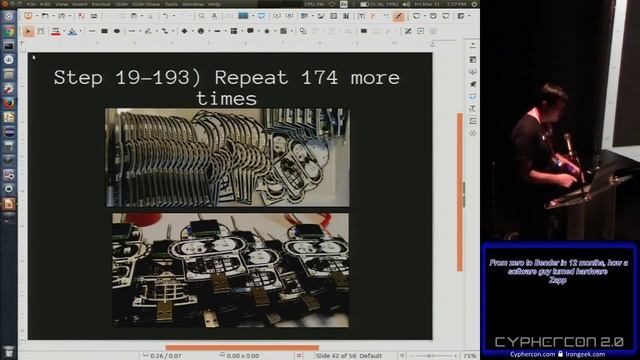Toggle Extrusion on the drawing toolbar
Screen dimensions: 640x360
(433, 31)
